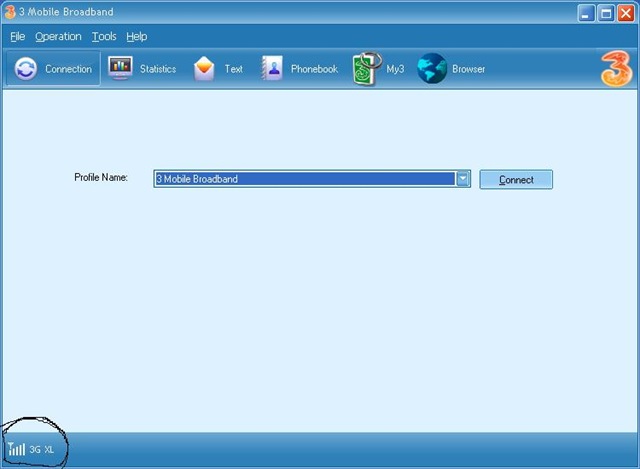Viewport: 640px width, 469px height.
Task: Open the Text envelope icon
Action: coord(204,69)
